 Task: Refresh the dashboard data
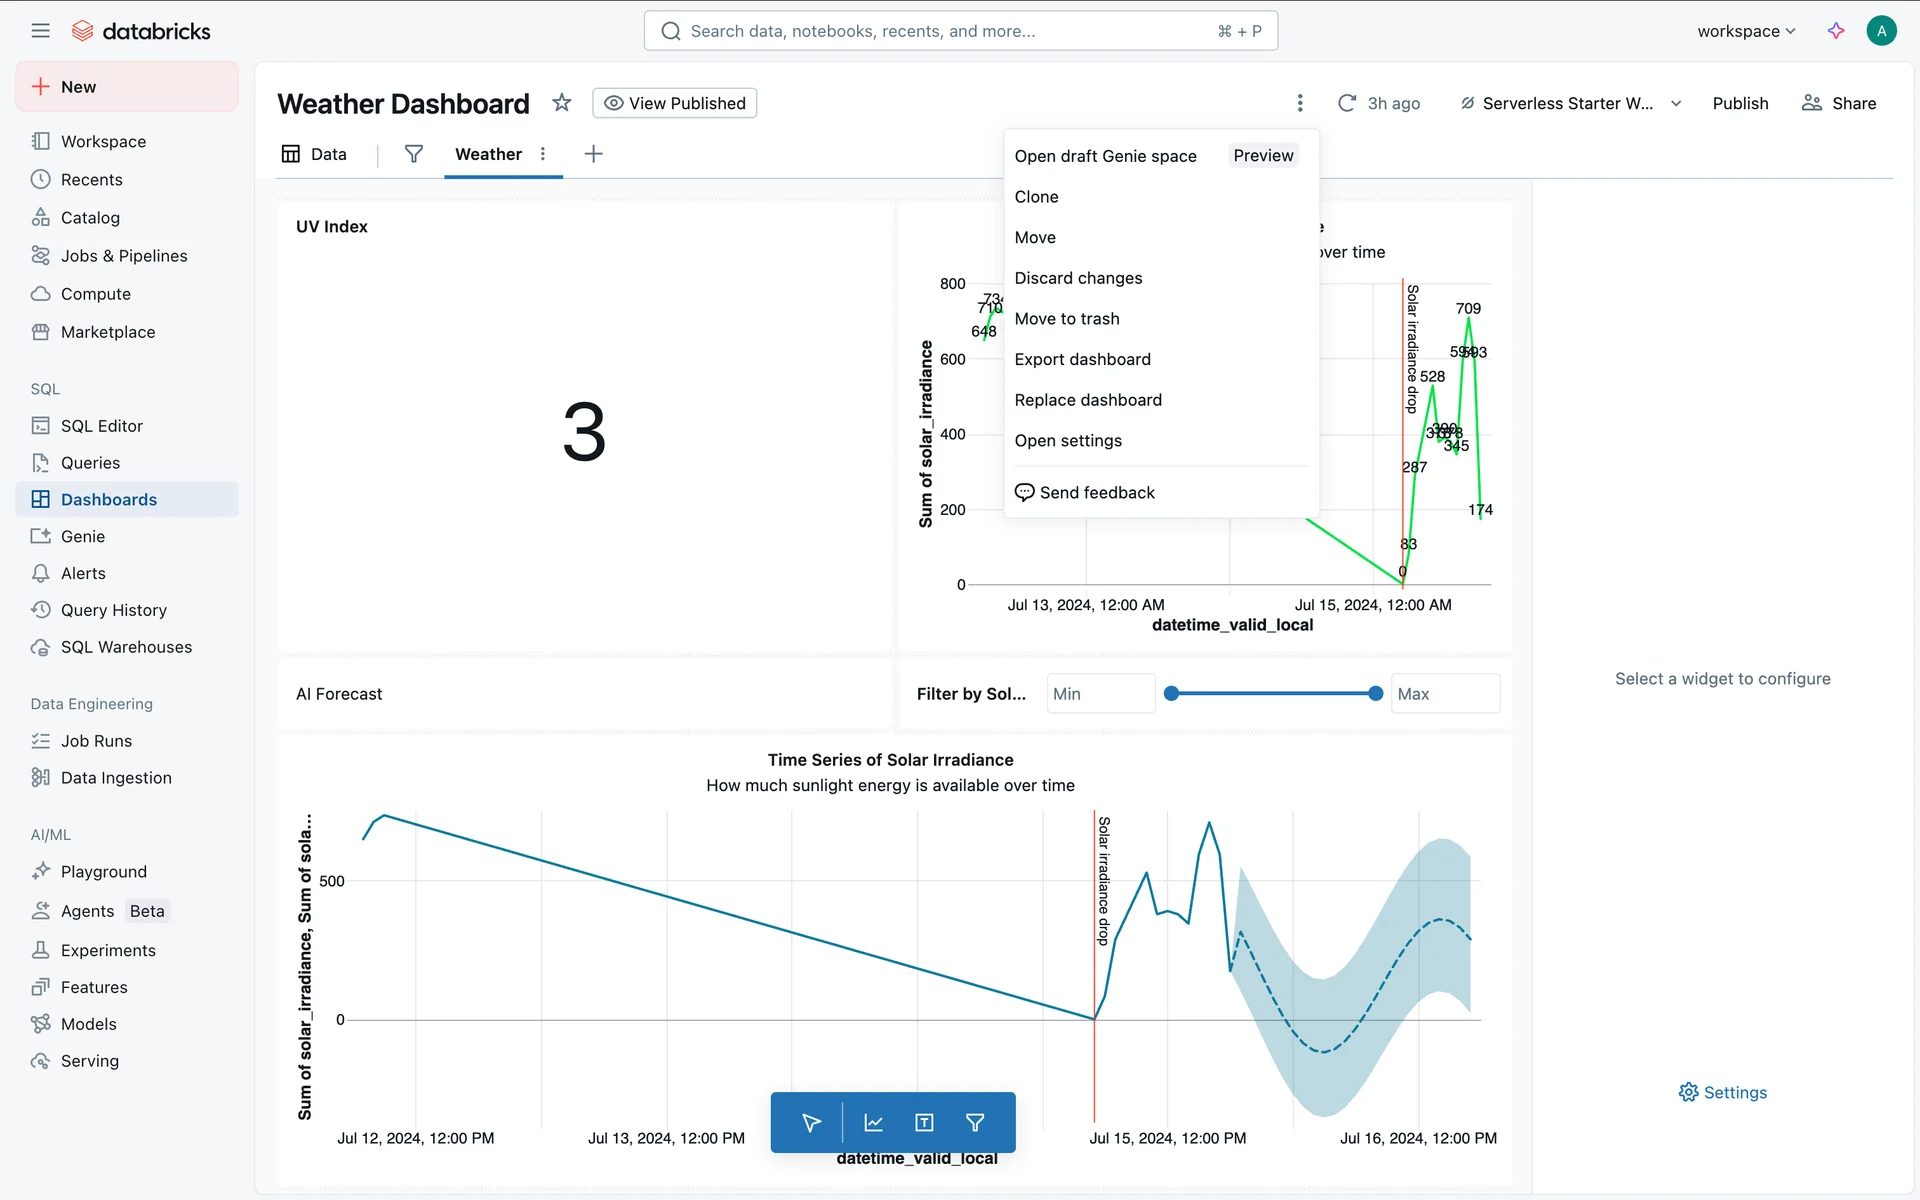point(1347,103)
